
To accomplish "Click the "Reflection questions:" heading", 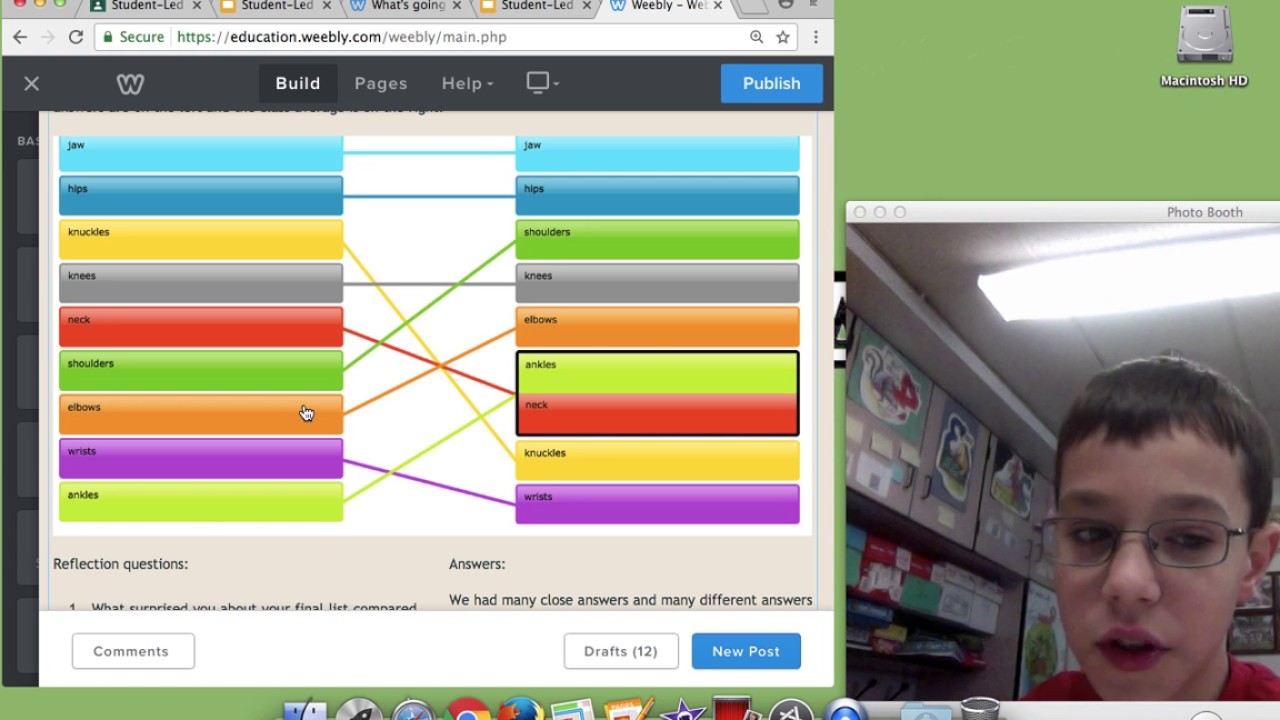I will pyautogui.click(x=121, y=564).
